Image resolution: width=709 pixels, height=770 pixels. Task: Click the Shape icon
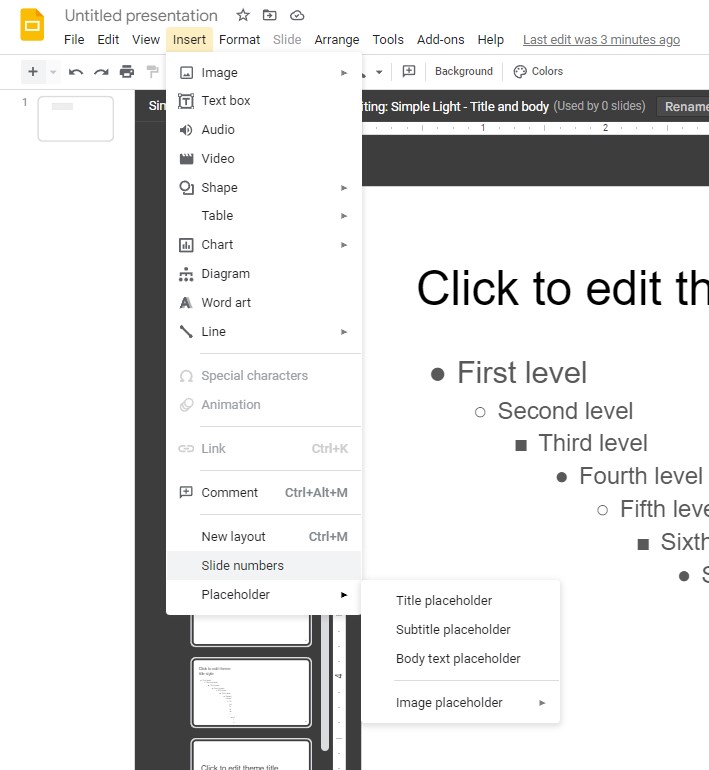tap(186, 188)
